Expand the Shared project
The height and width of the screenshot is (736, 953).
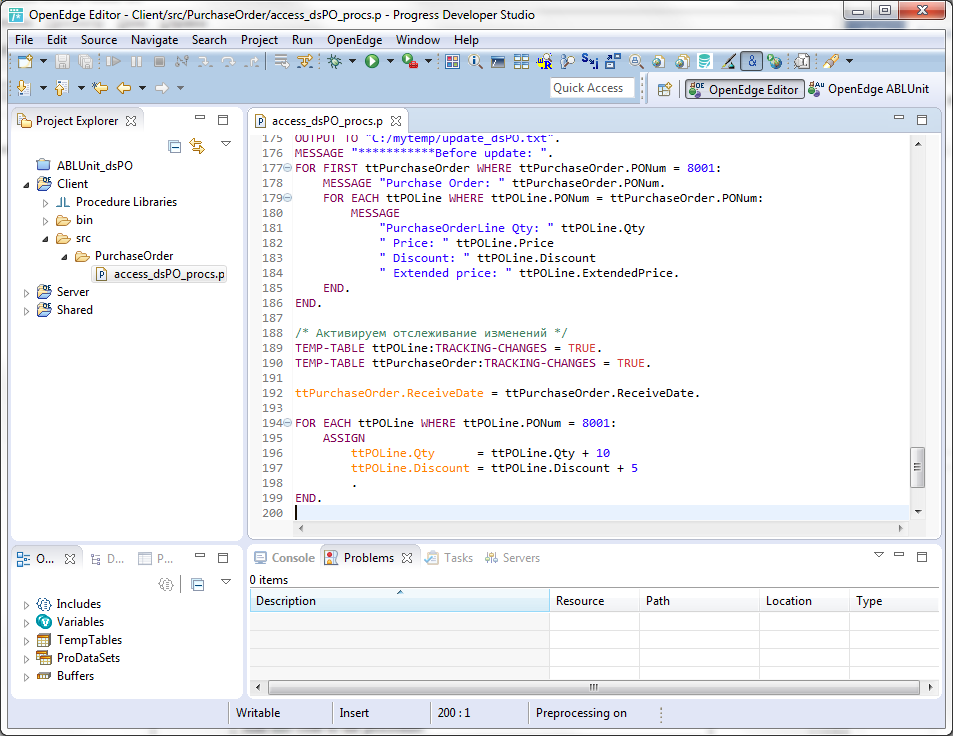point(26,311)
